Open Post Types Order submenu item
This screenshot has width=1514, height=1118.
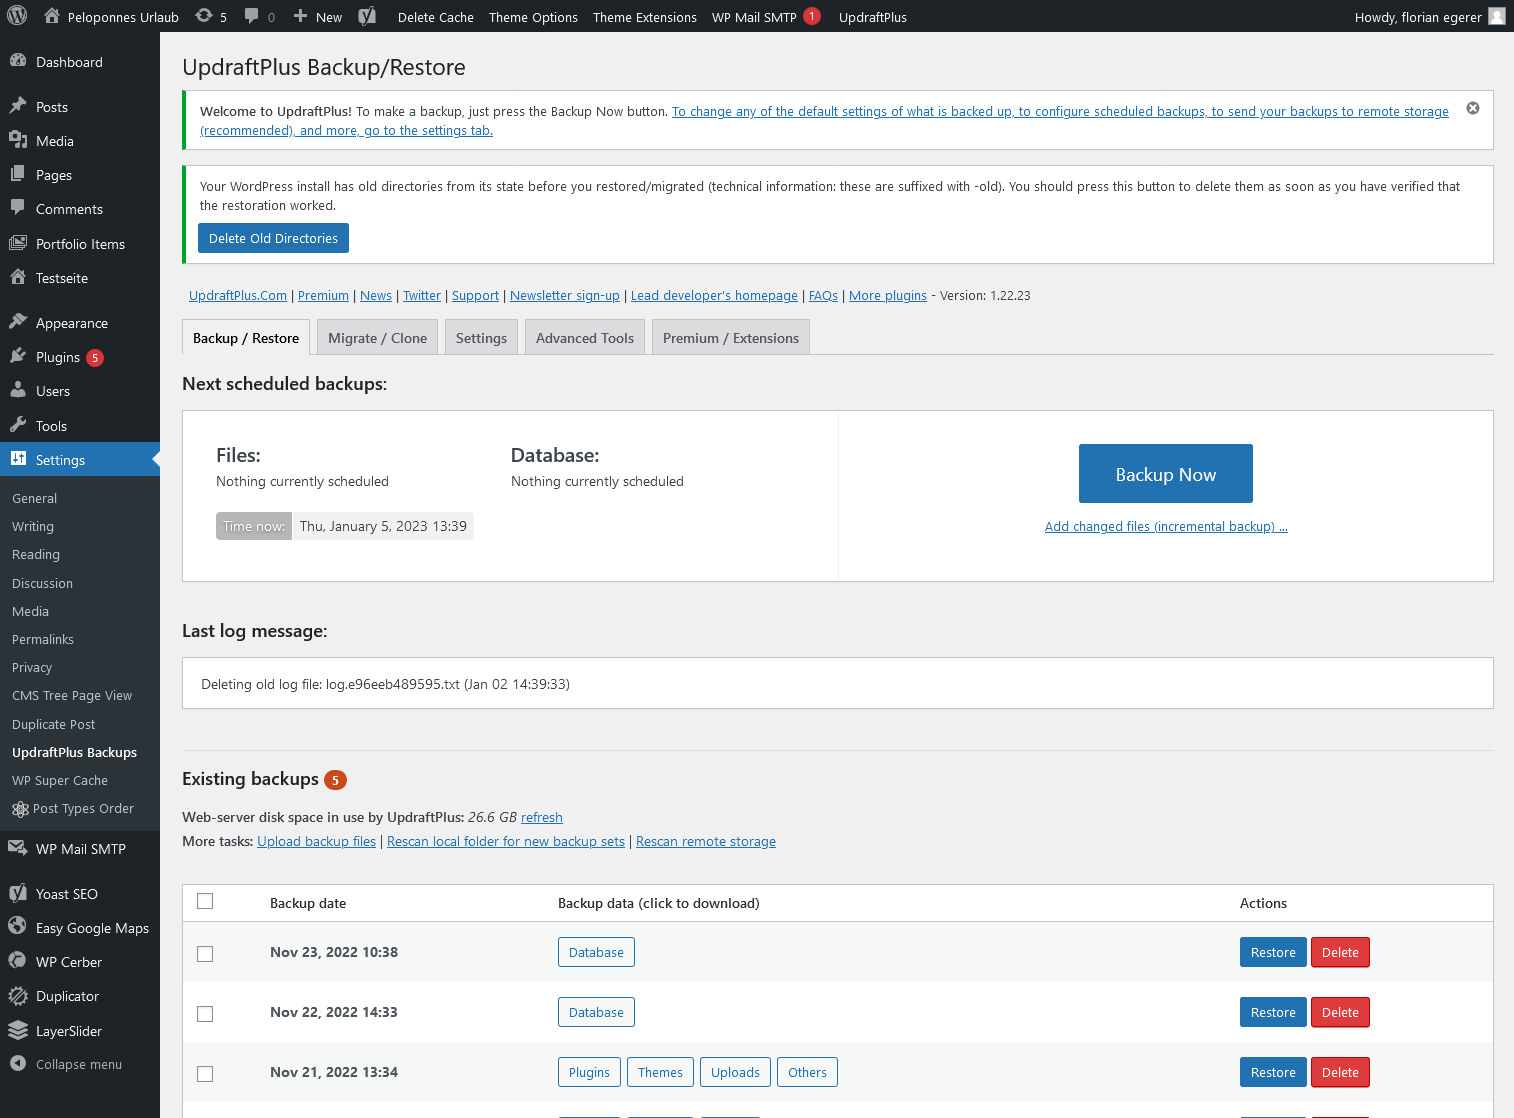click(80, 809)
